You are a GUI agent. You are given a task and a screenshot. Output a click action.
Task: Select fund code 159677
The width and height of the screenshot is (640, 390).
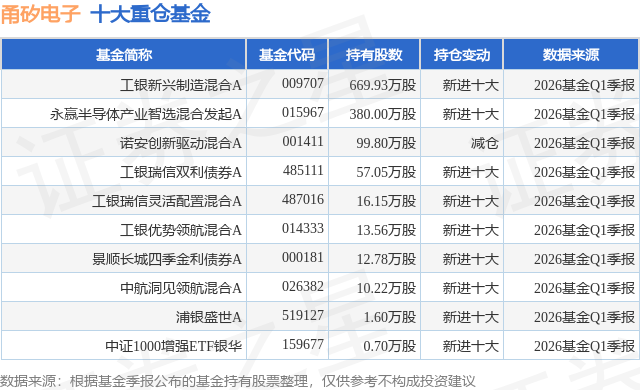302,344
